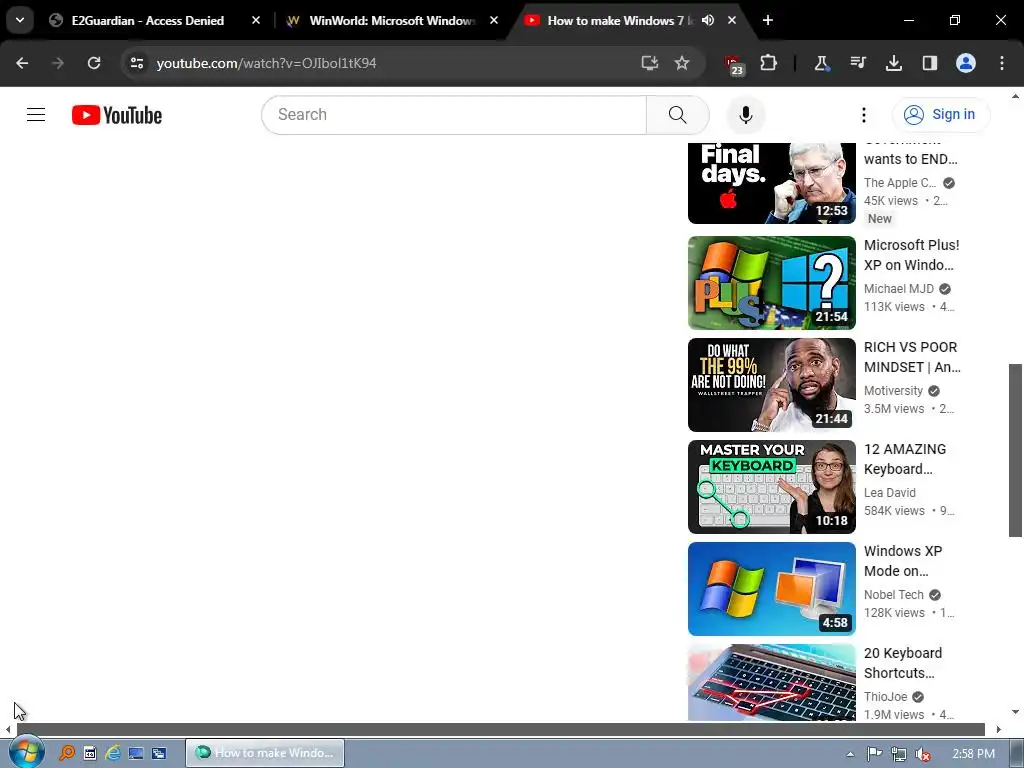Open Master Your Keyboard thumbnail
Viewport: 1024px width, 768px height.
[771, 487]
